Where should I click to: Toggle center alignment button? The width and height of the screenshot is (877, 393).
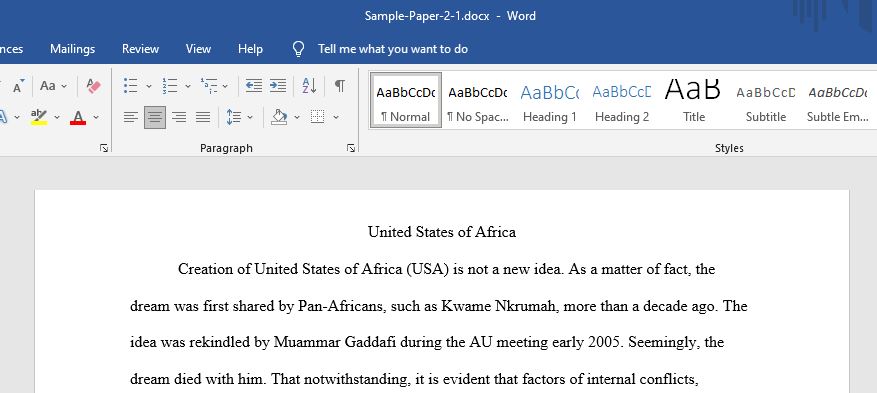point(155,117)
